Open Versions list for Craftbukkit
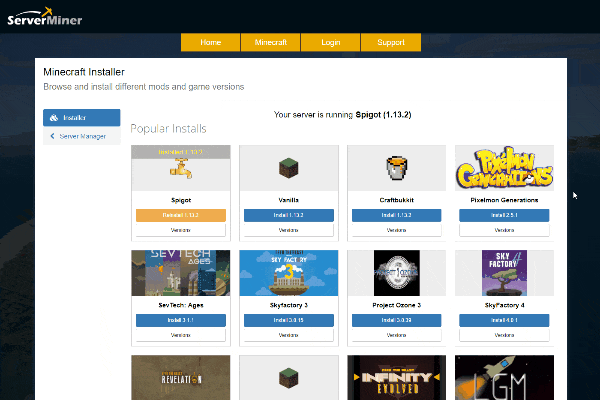The width and height of the screenshot is (600, 400). tap(396, 230)
